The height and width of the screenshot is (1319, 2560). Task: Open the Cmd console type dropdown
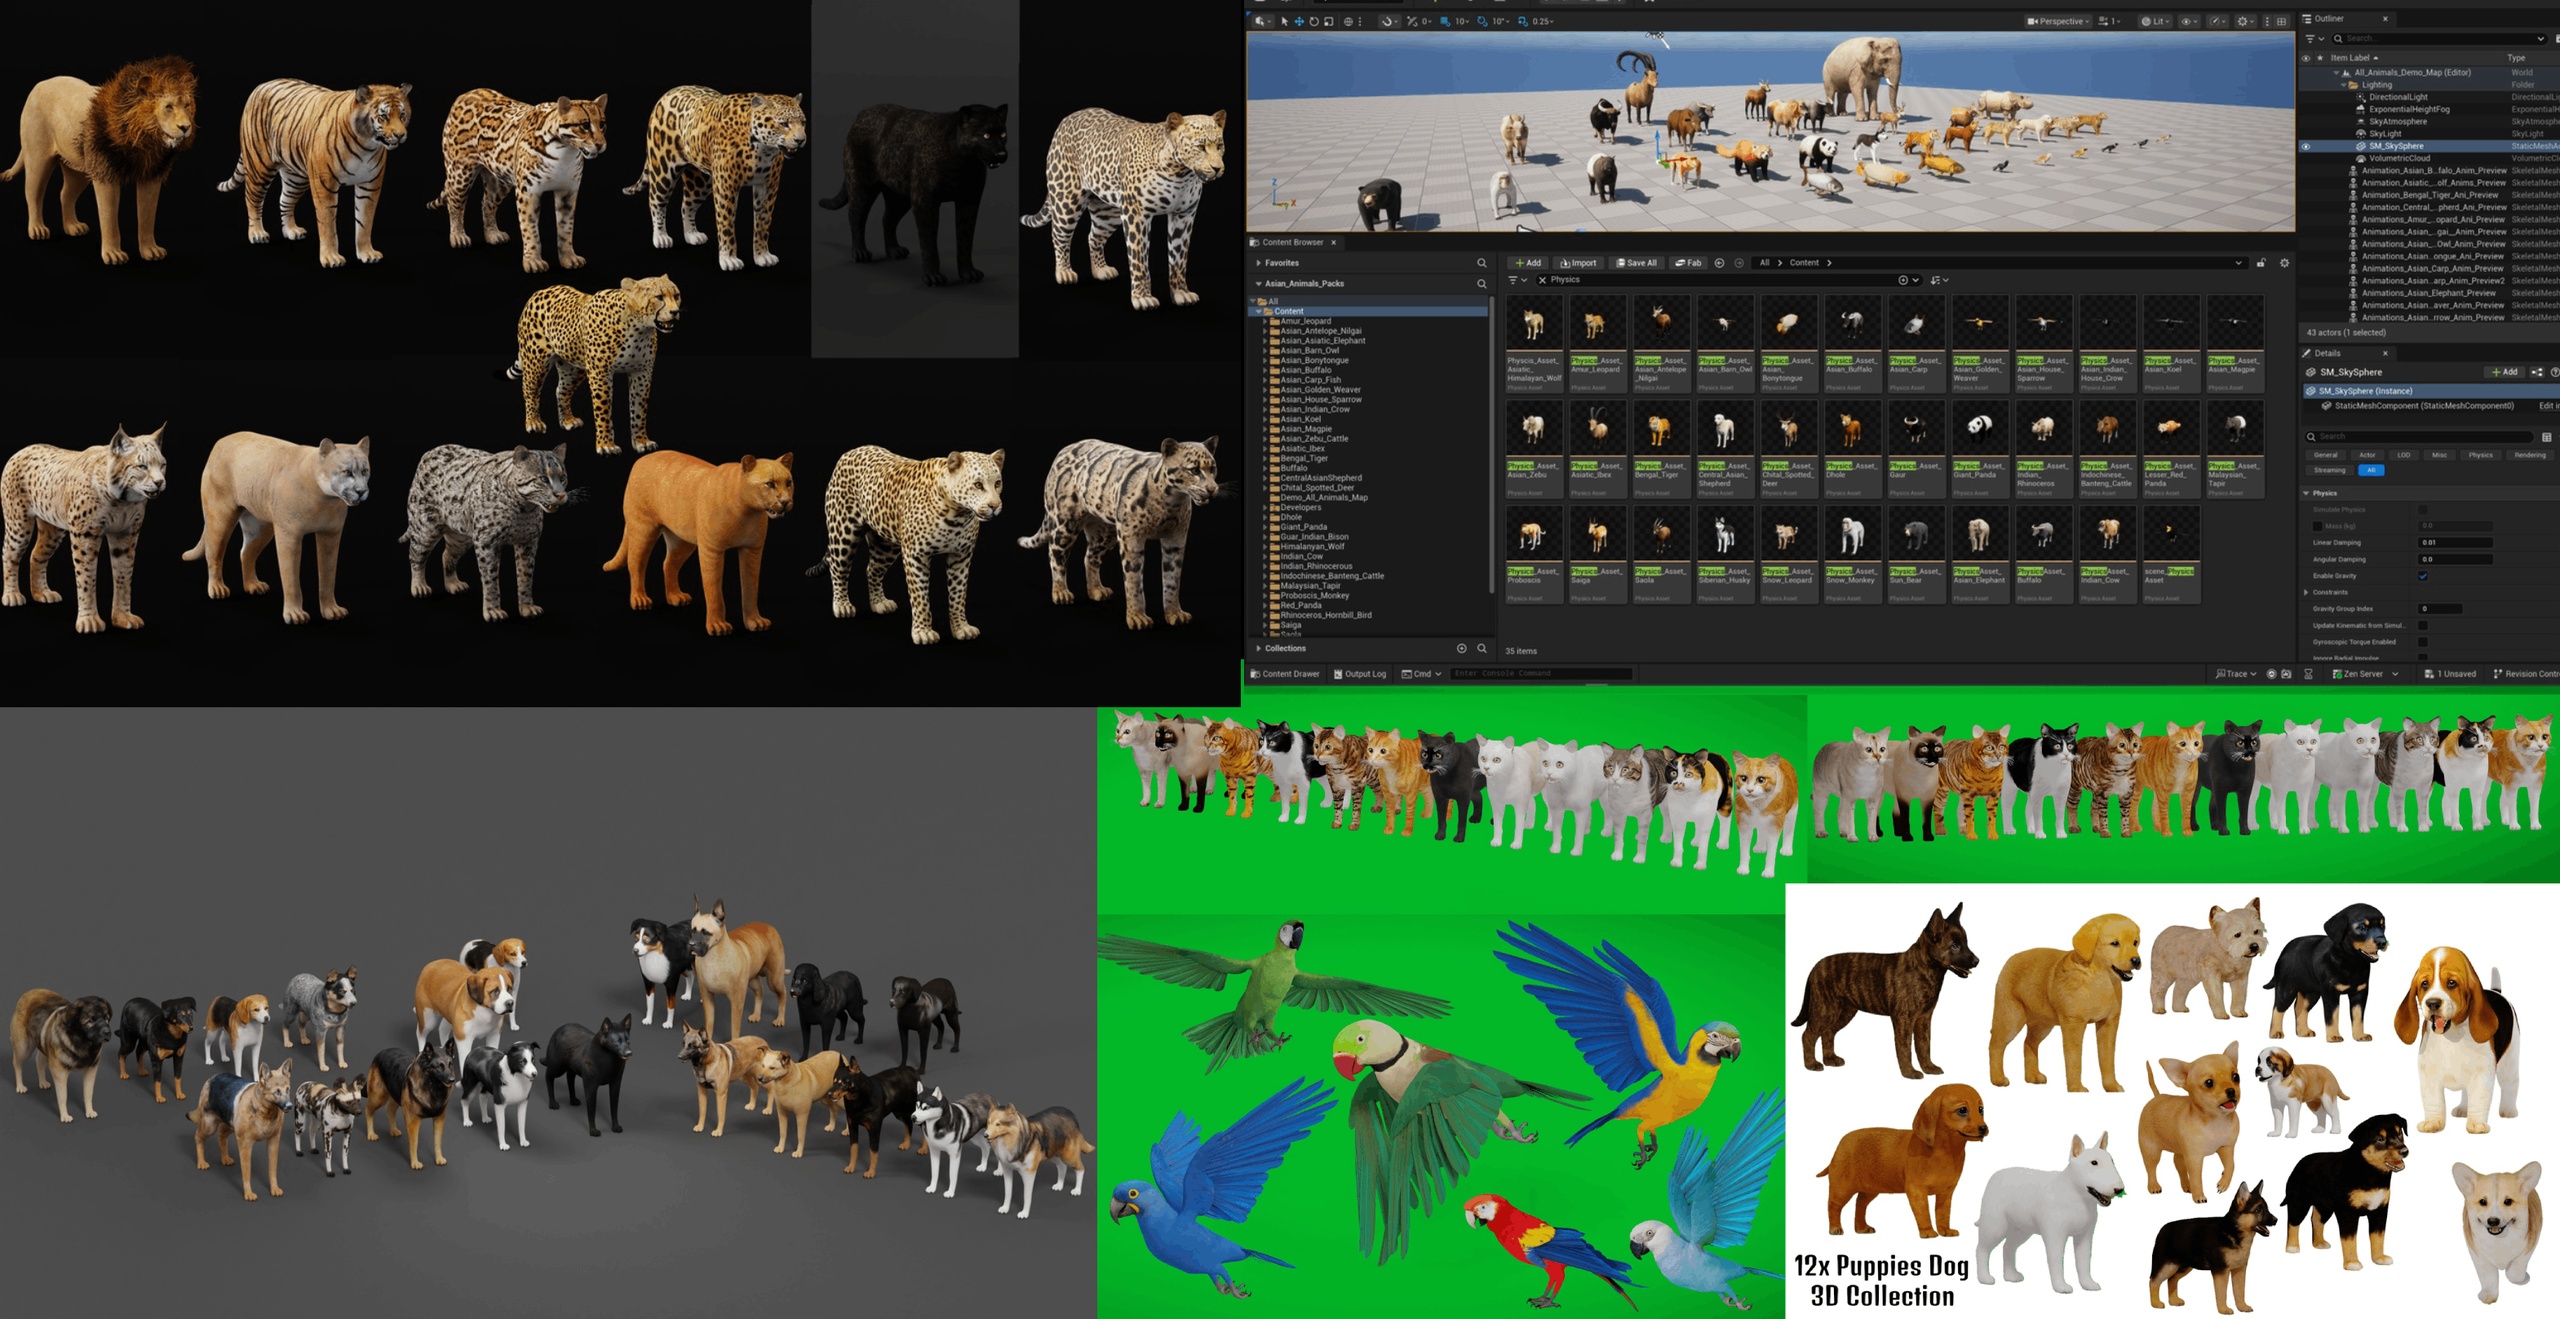click(1421, 674)
